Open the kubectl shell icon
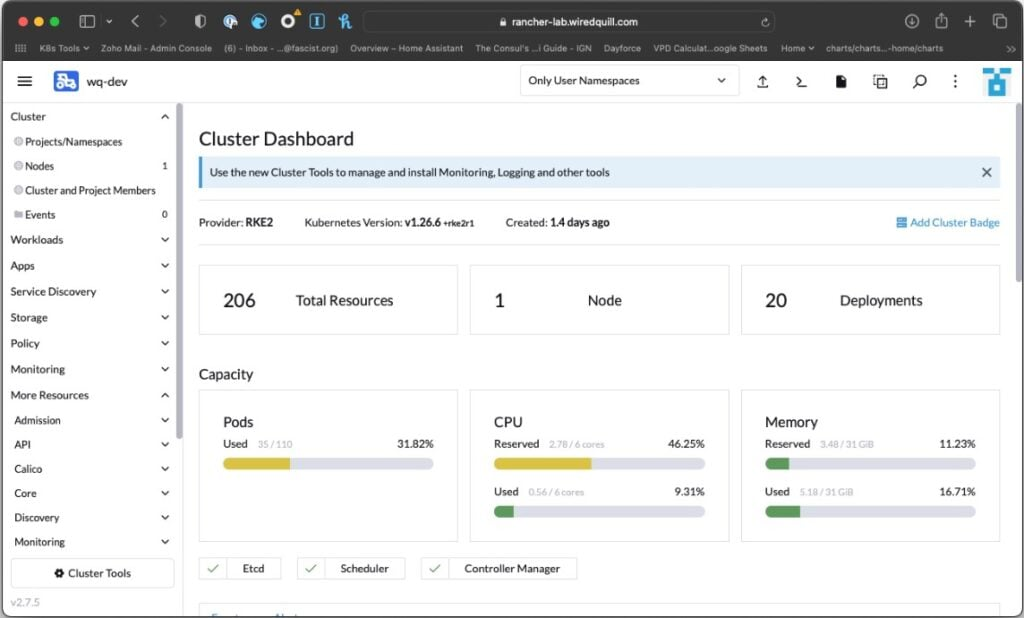This screenshot has height=618, width=1024. pos(801,81)
